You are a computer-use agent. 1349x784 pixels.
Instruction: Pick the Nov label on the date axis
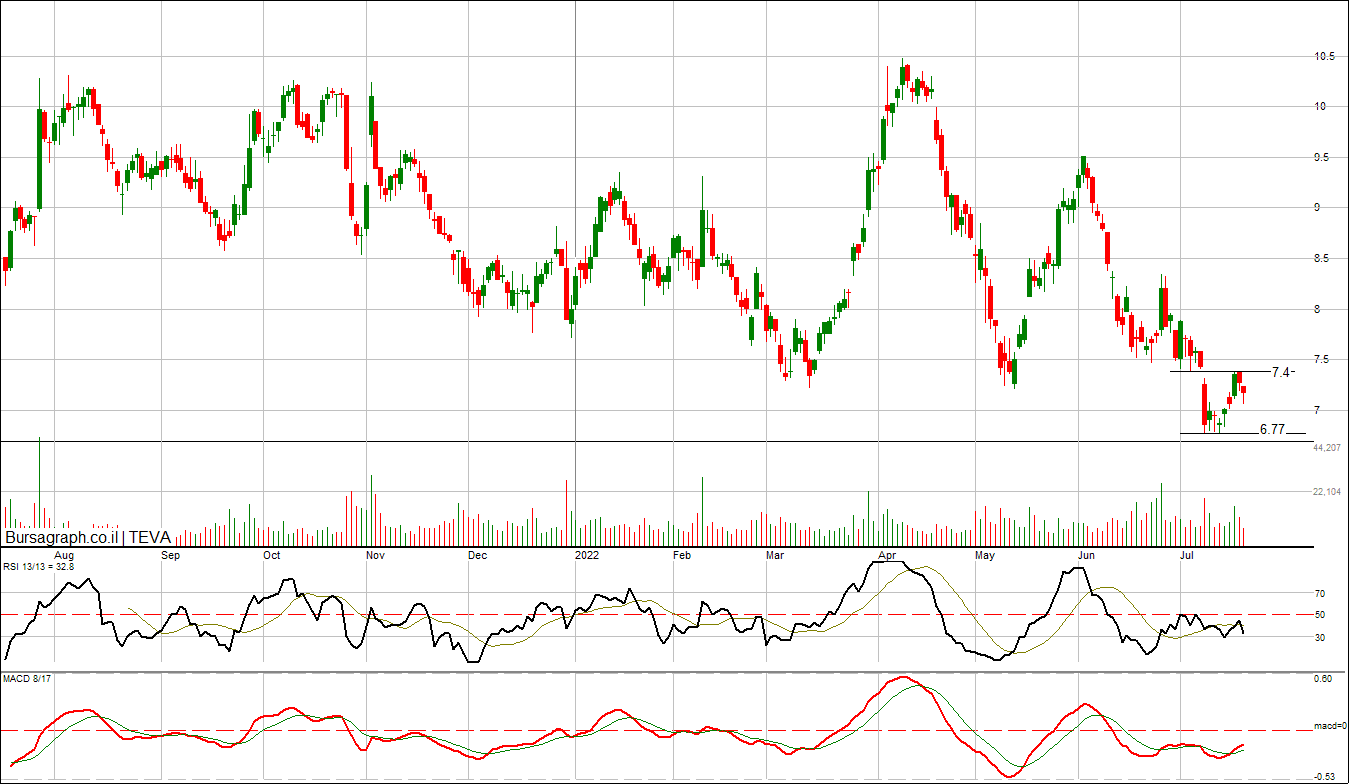click(x=375, y=554)
